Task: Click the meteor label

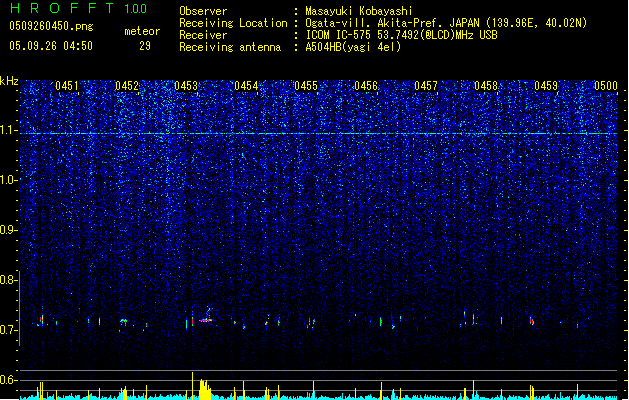Action: coord(142,31)
